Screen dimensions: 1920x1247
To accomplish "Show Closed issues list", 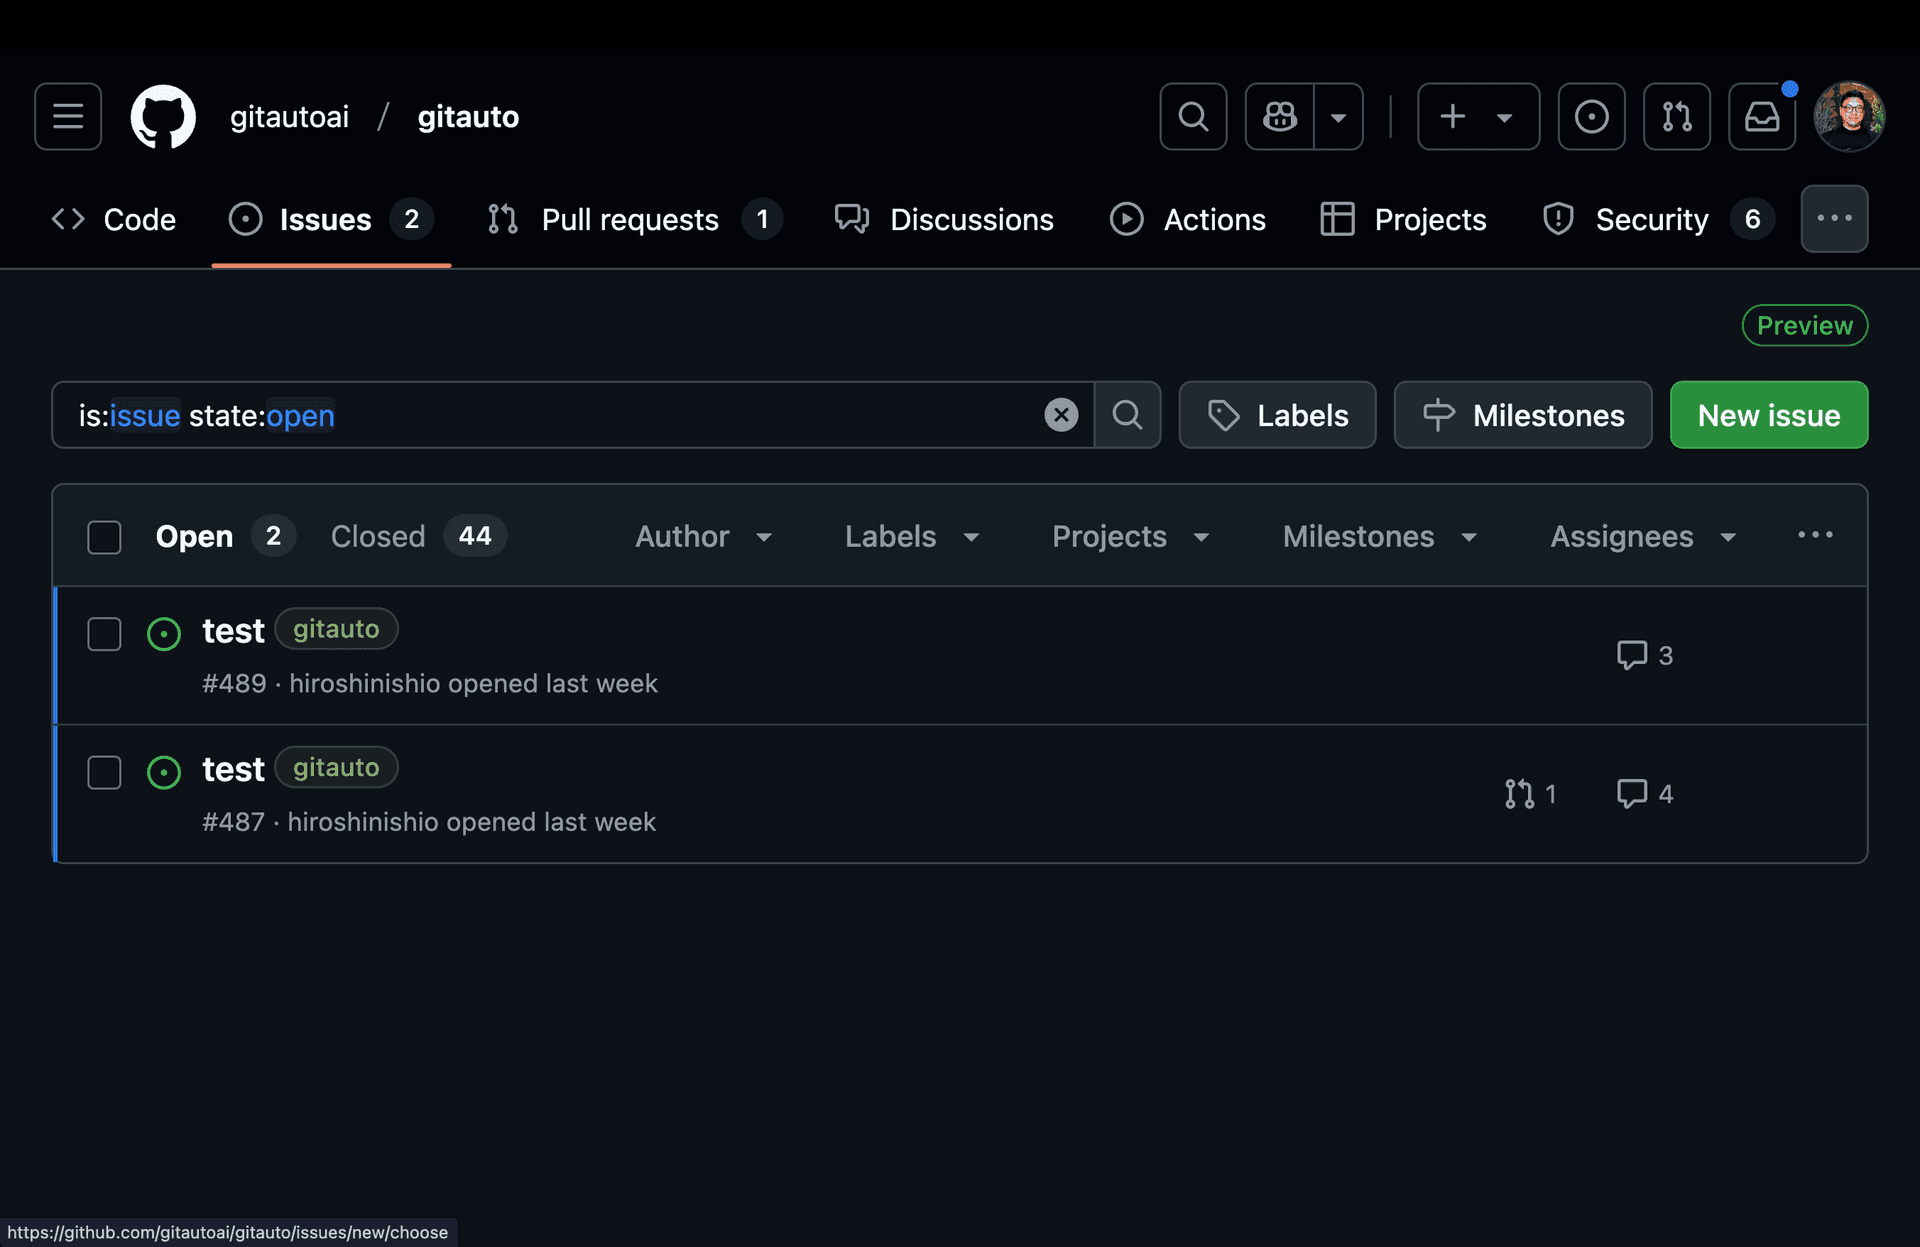I will tap(378, 536).
